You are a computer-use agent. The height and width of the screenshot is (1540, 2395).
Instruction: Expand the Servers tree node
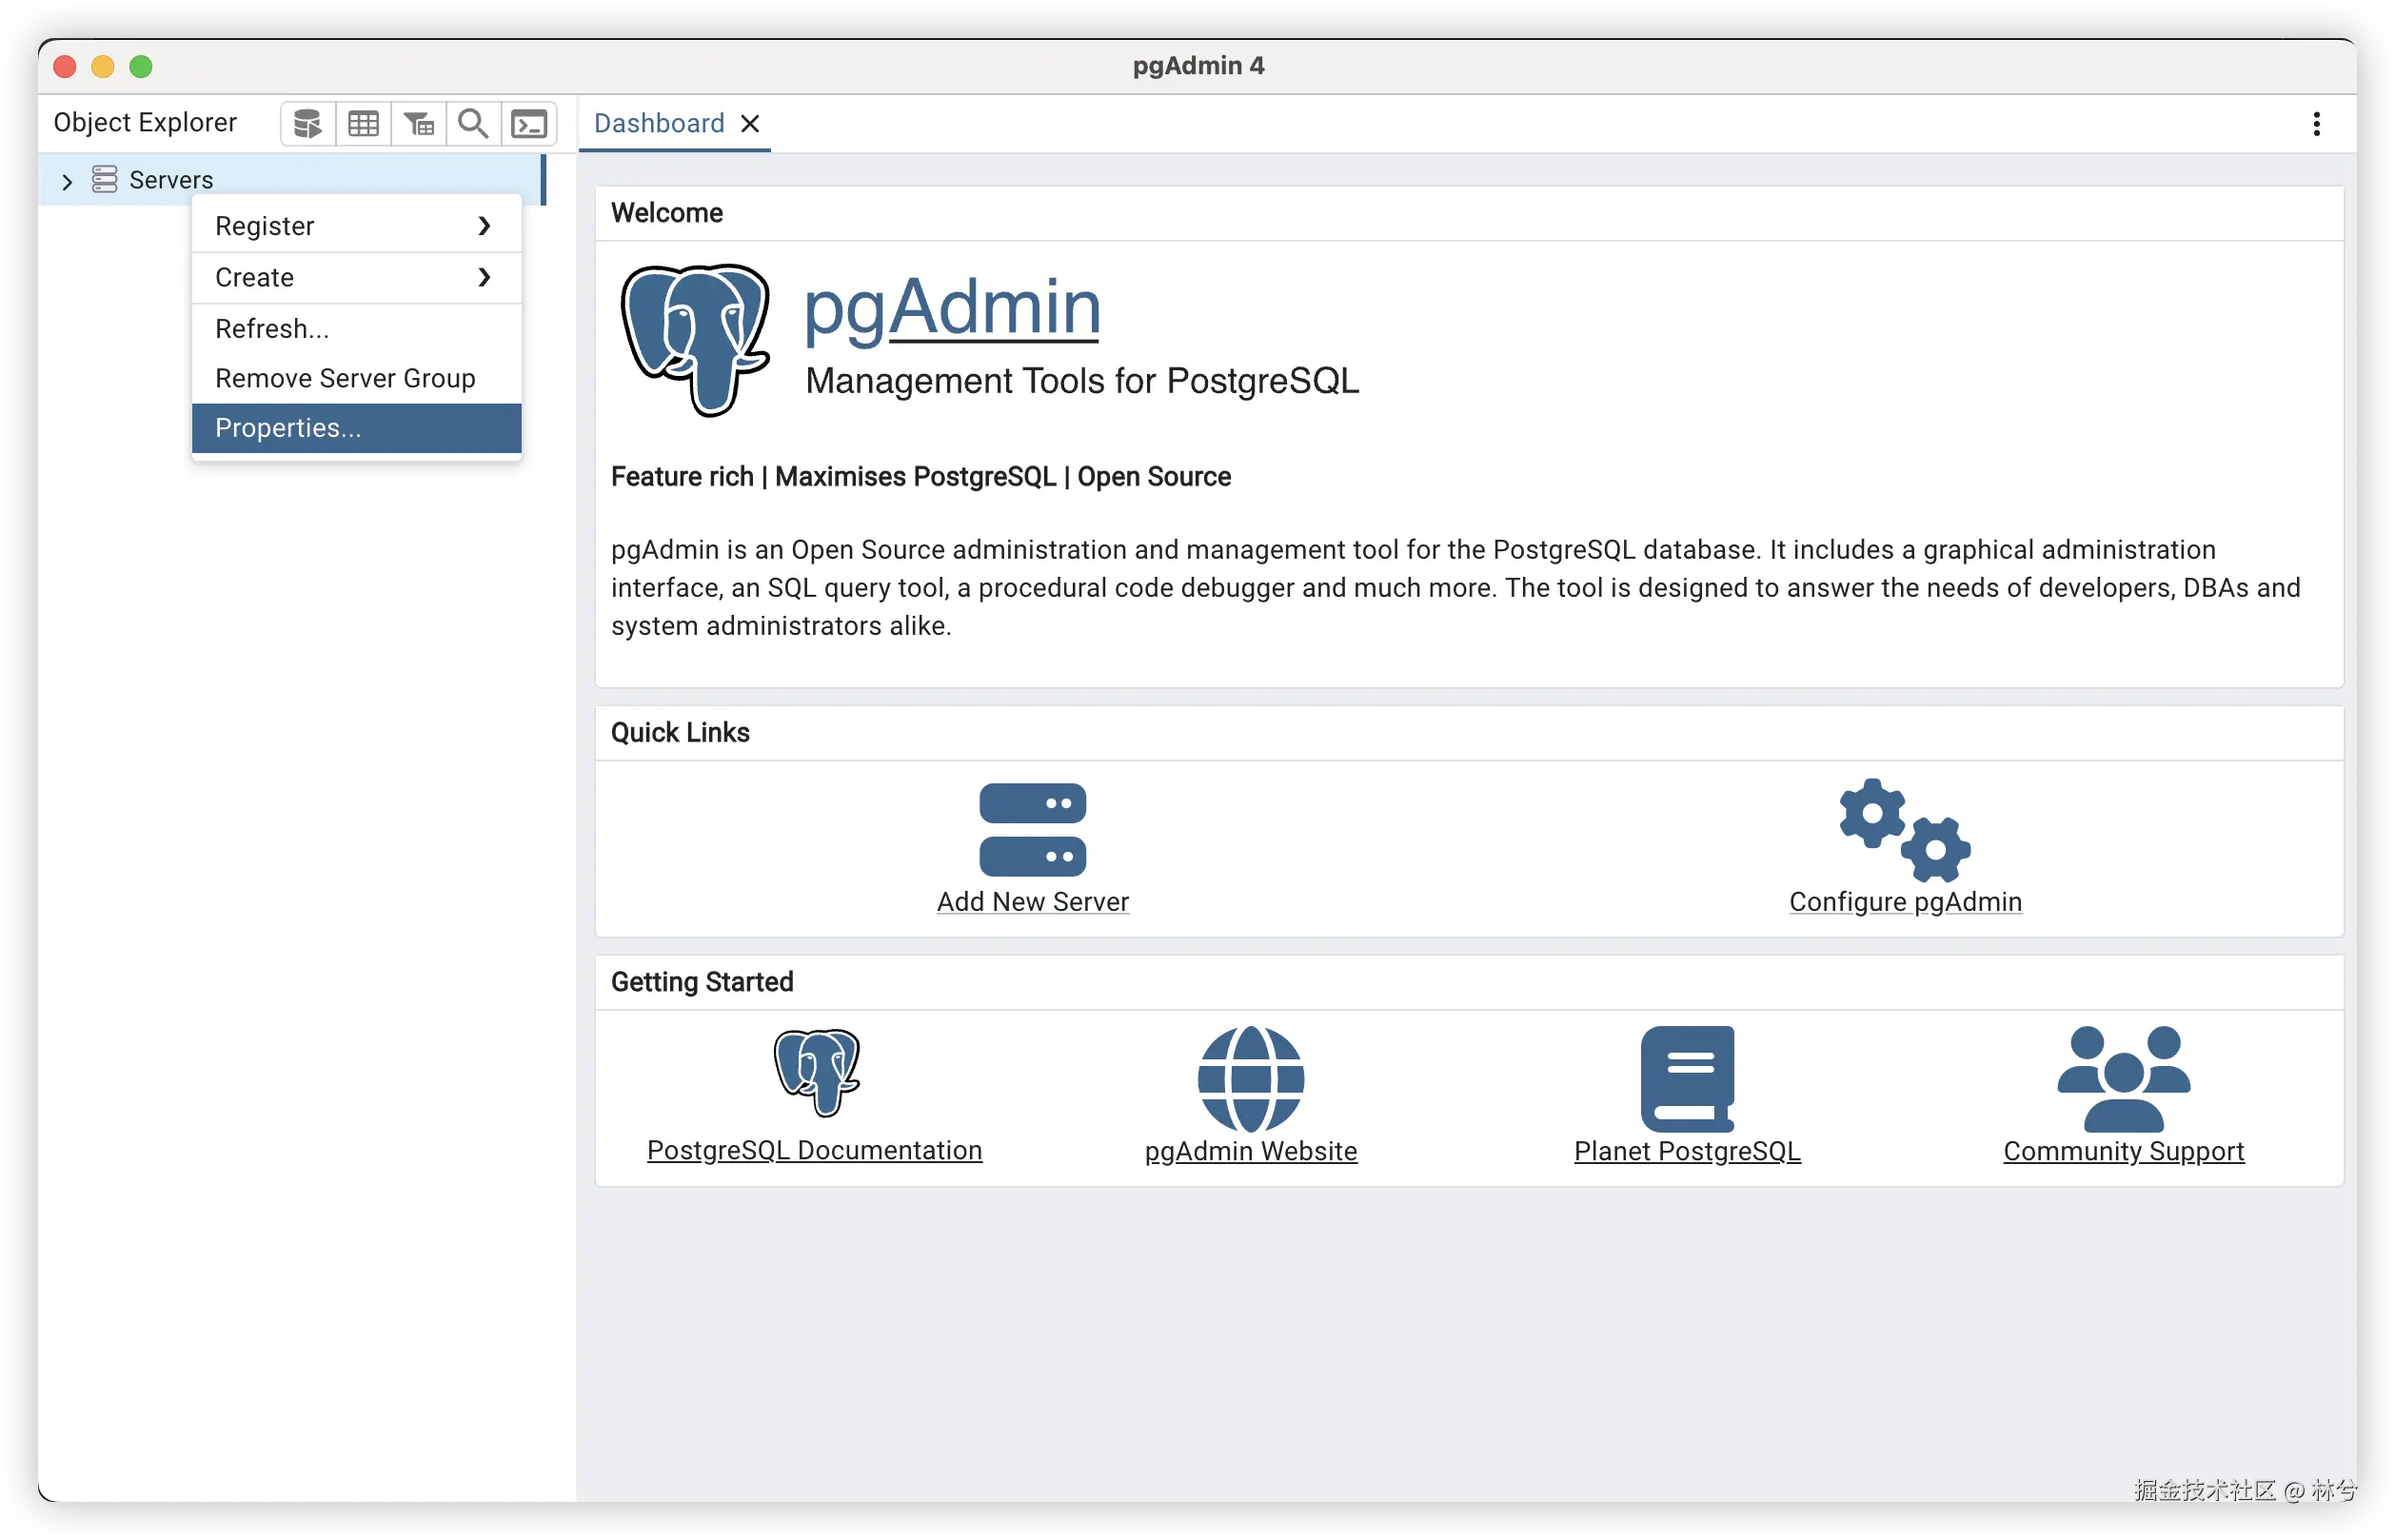(67, 181)
